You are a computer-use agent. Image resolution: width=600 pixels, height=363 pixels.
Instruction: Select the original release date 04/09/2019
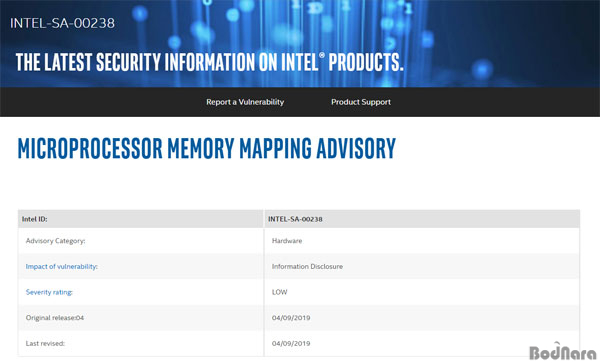pyautogui.click(x=291, y=318)
